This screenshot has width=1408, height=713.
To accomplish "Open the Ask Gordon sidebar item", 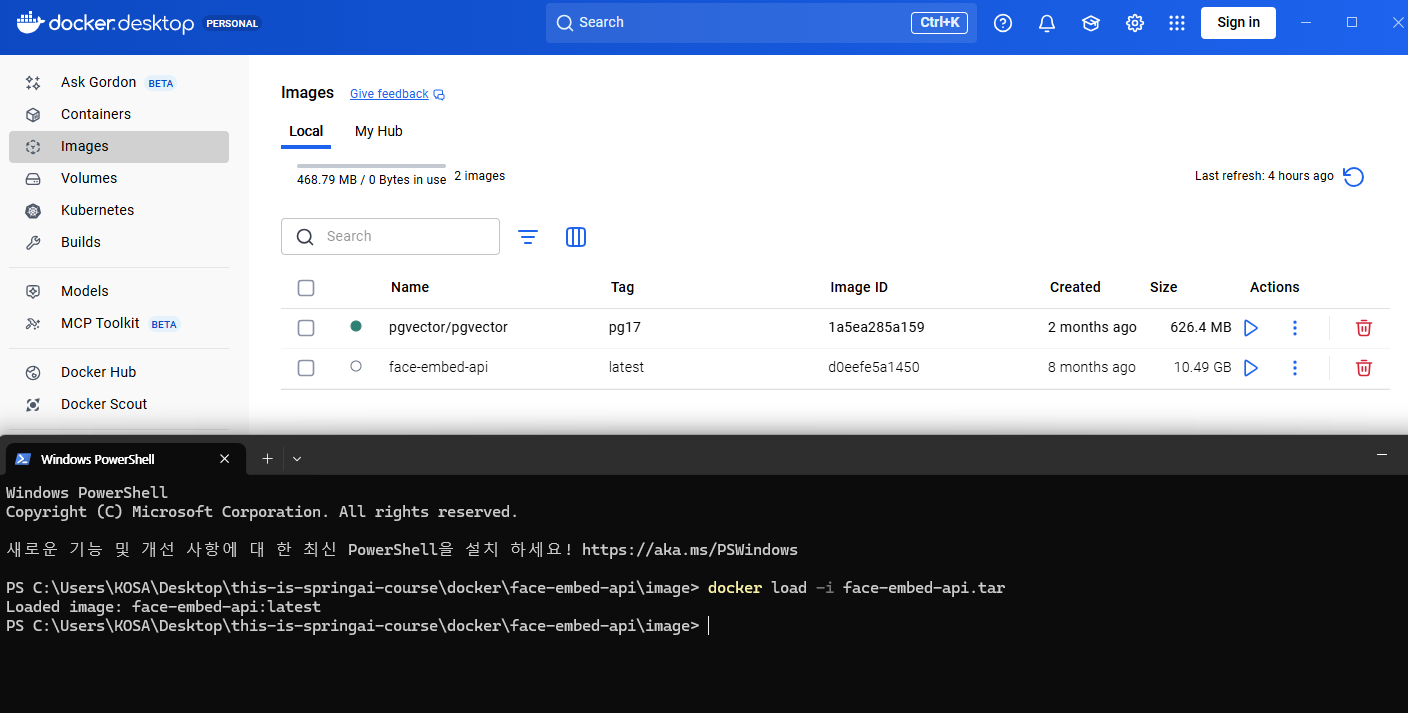I will [x=119, y=82].
